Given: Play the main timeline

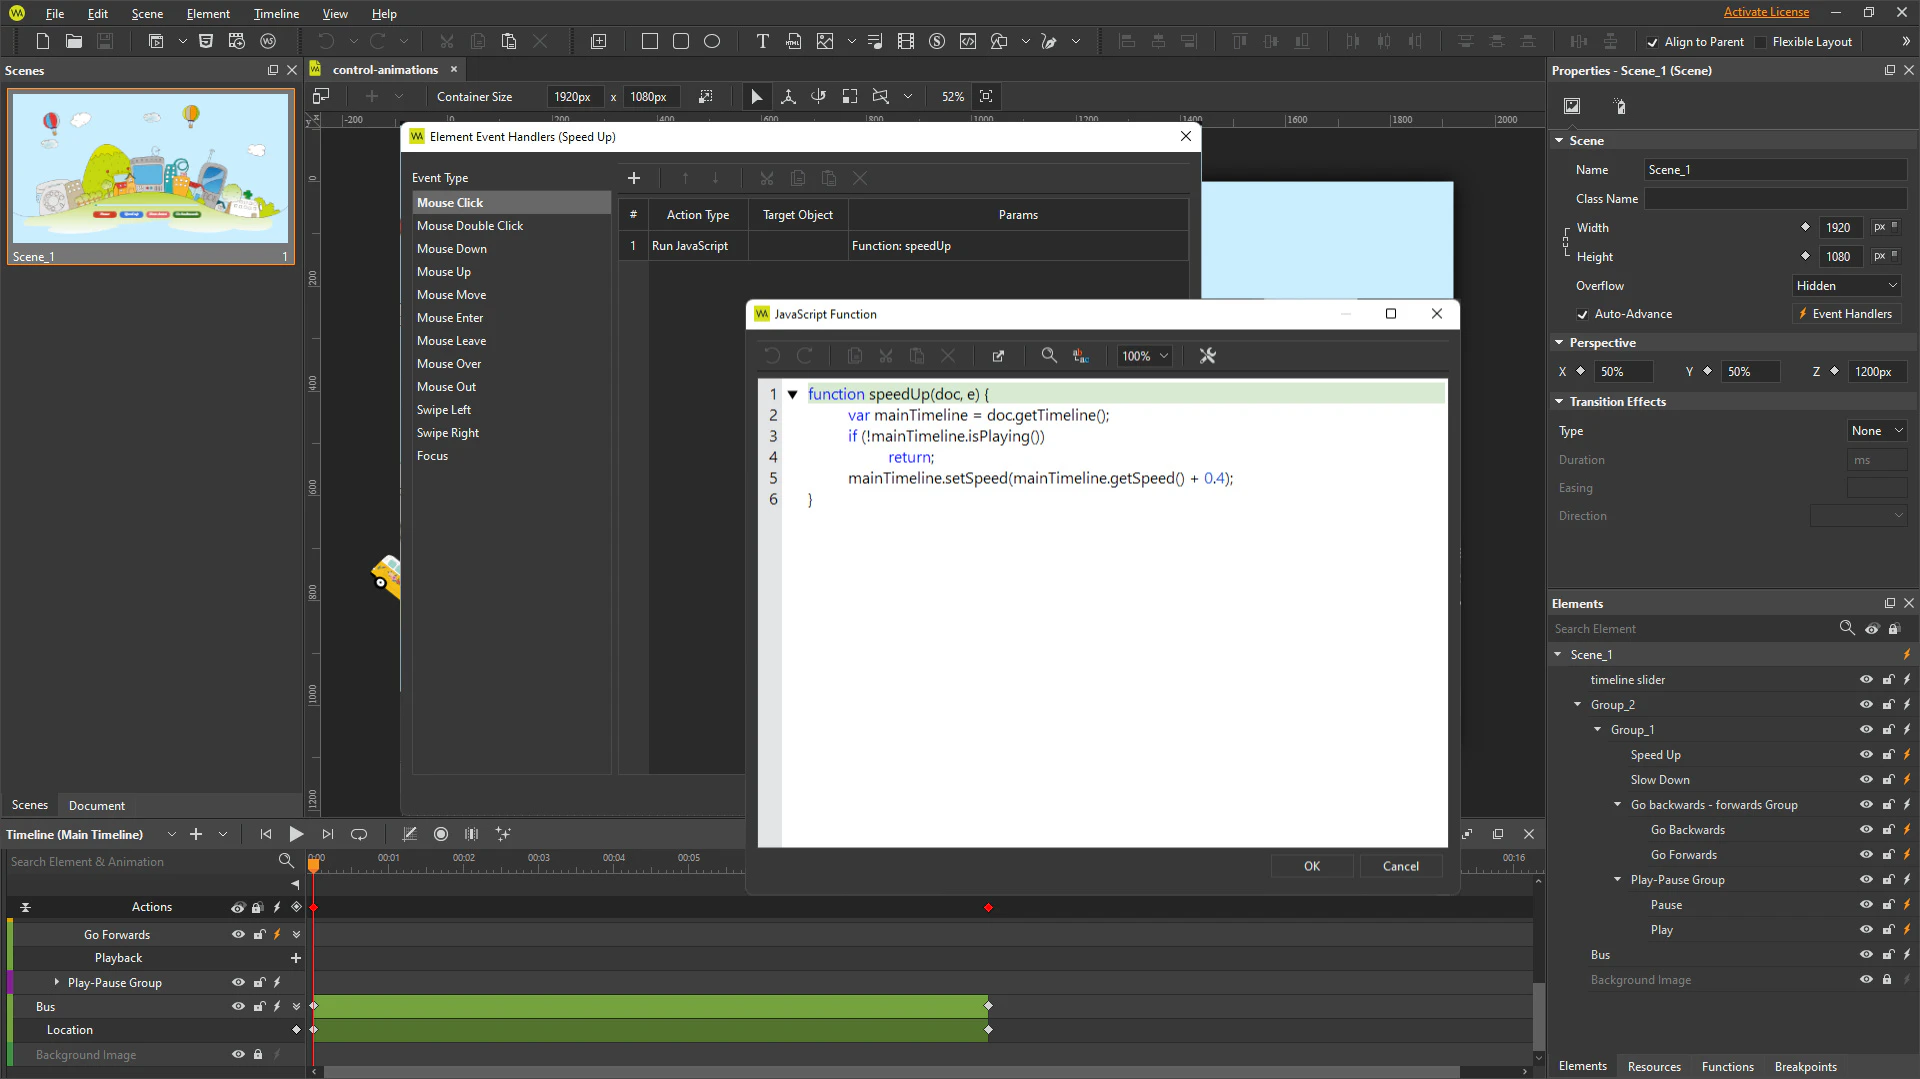Looking at the screenshot, I should tap(296, 834).
